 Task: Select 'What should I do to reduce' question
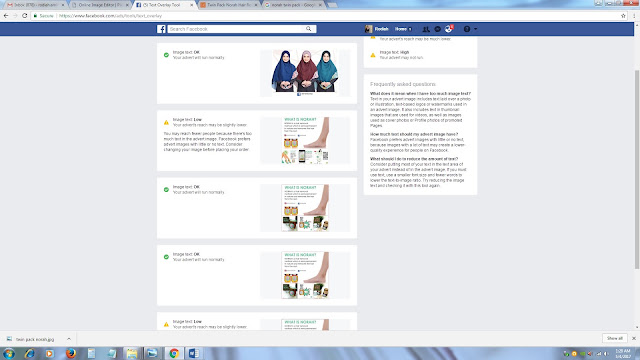(x=414, y=159)
